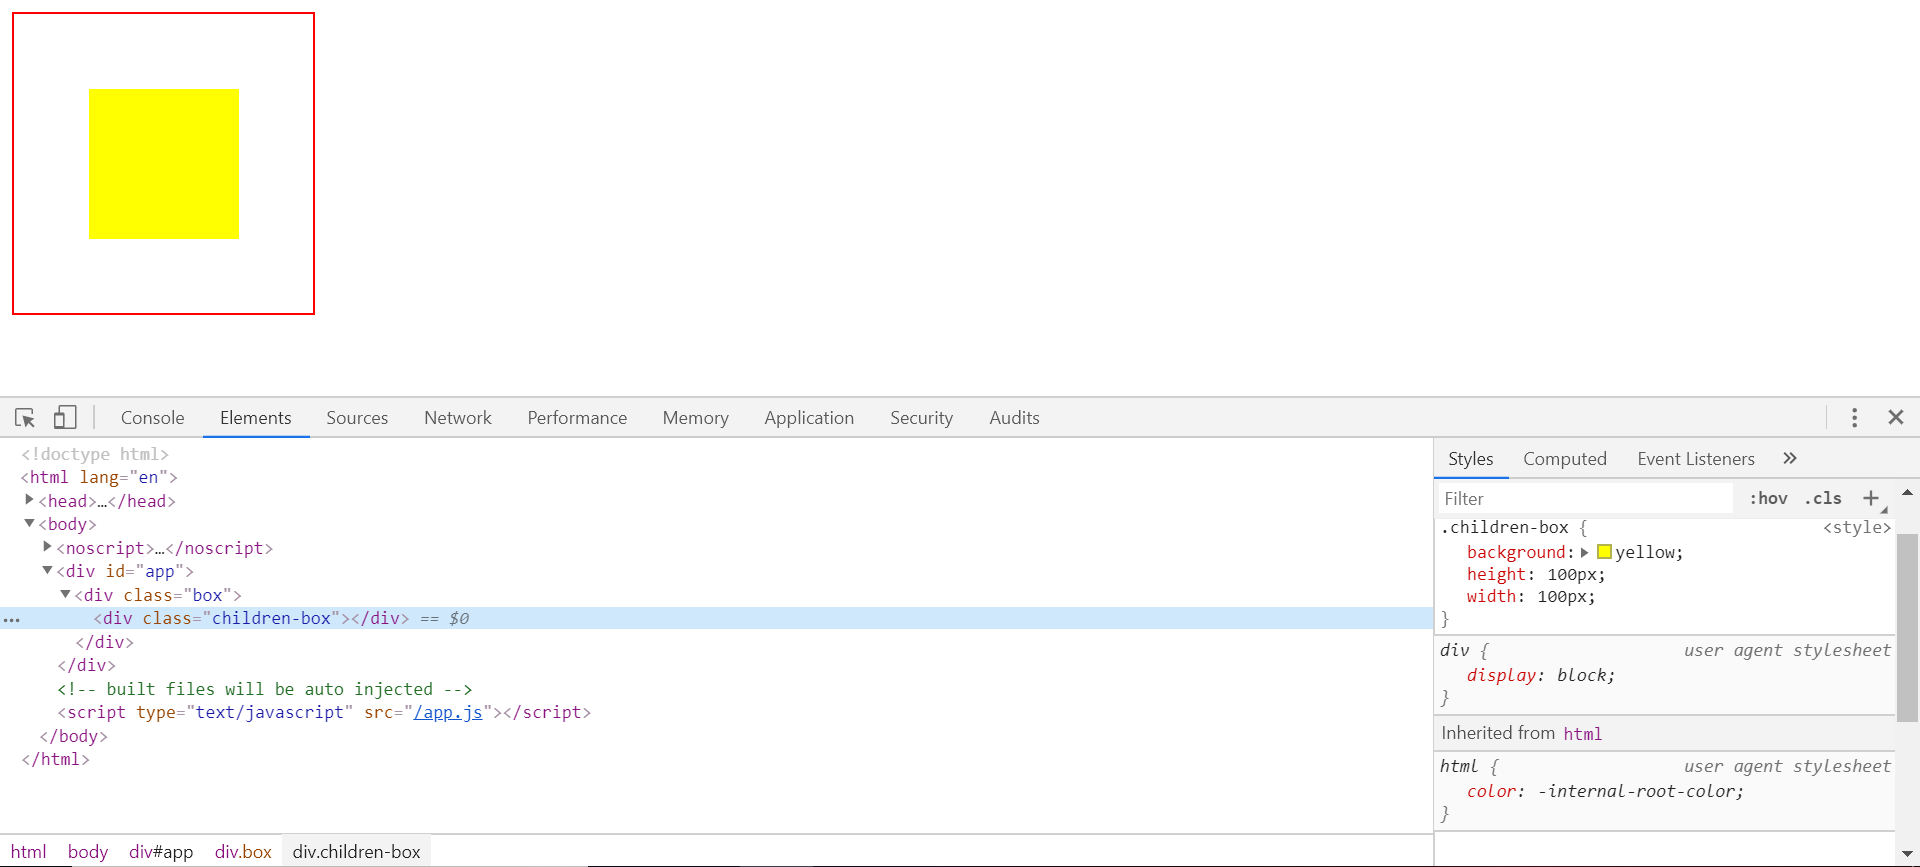Click the Styles pane scroll up arrow
The image size is (1920, 867).
(1907, 492)
